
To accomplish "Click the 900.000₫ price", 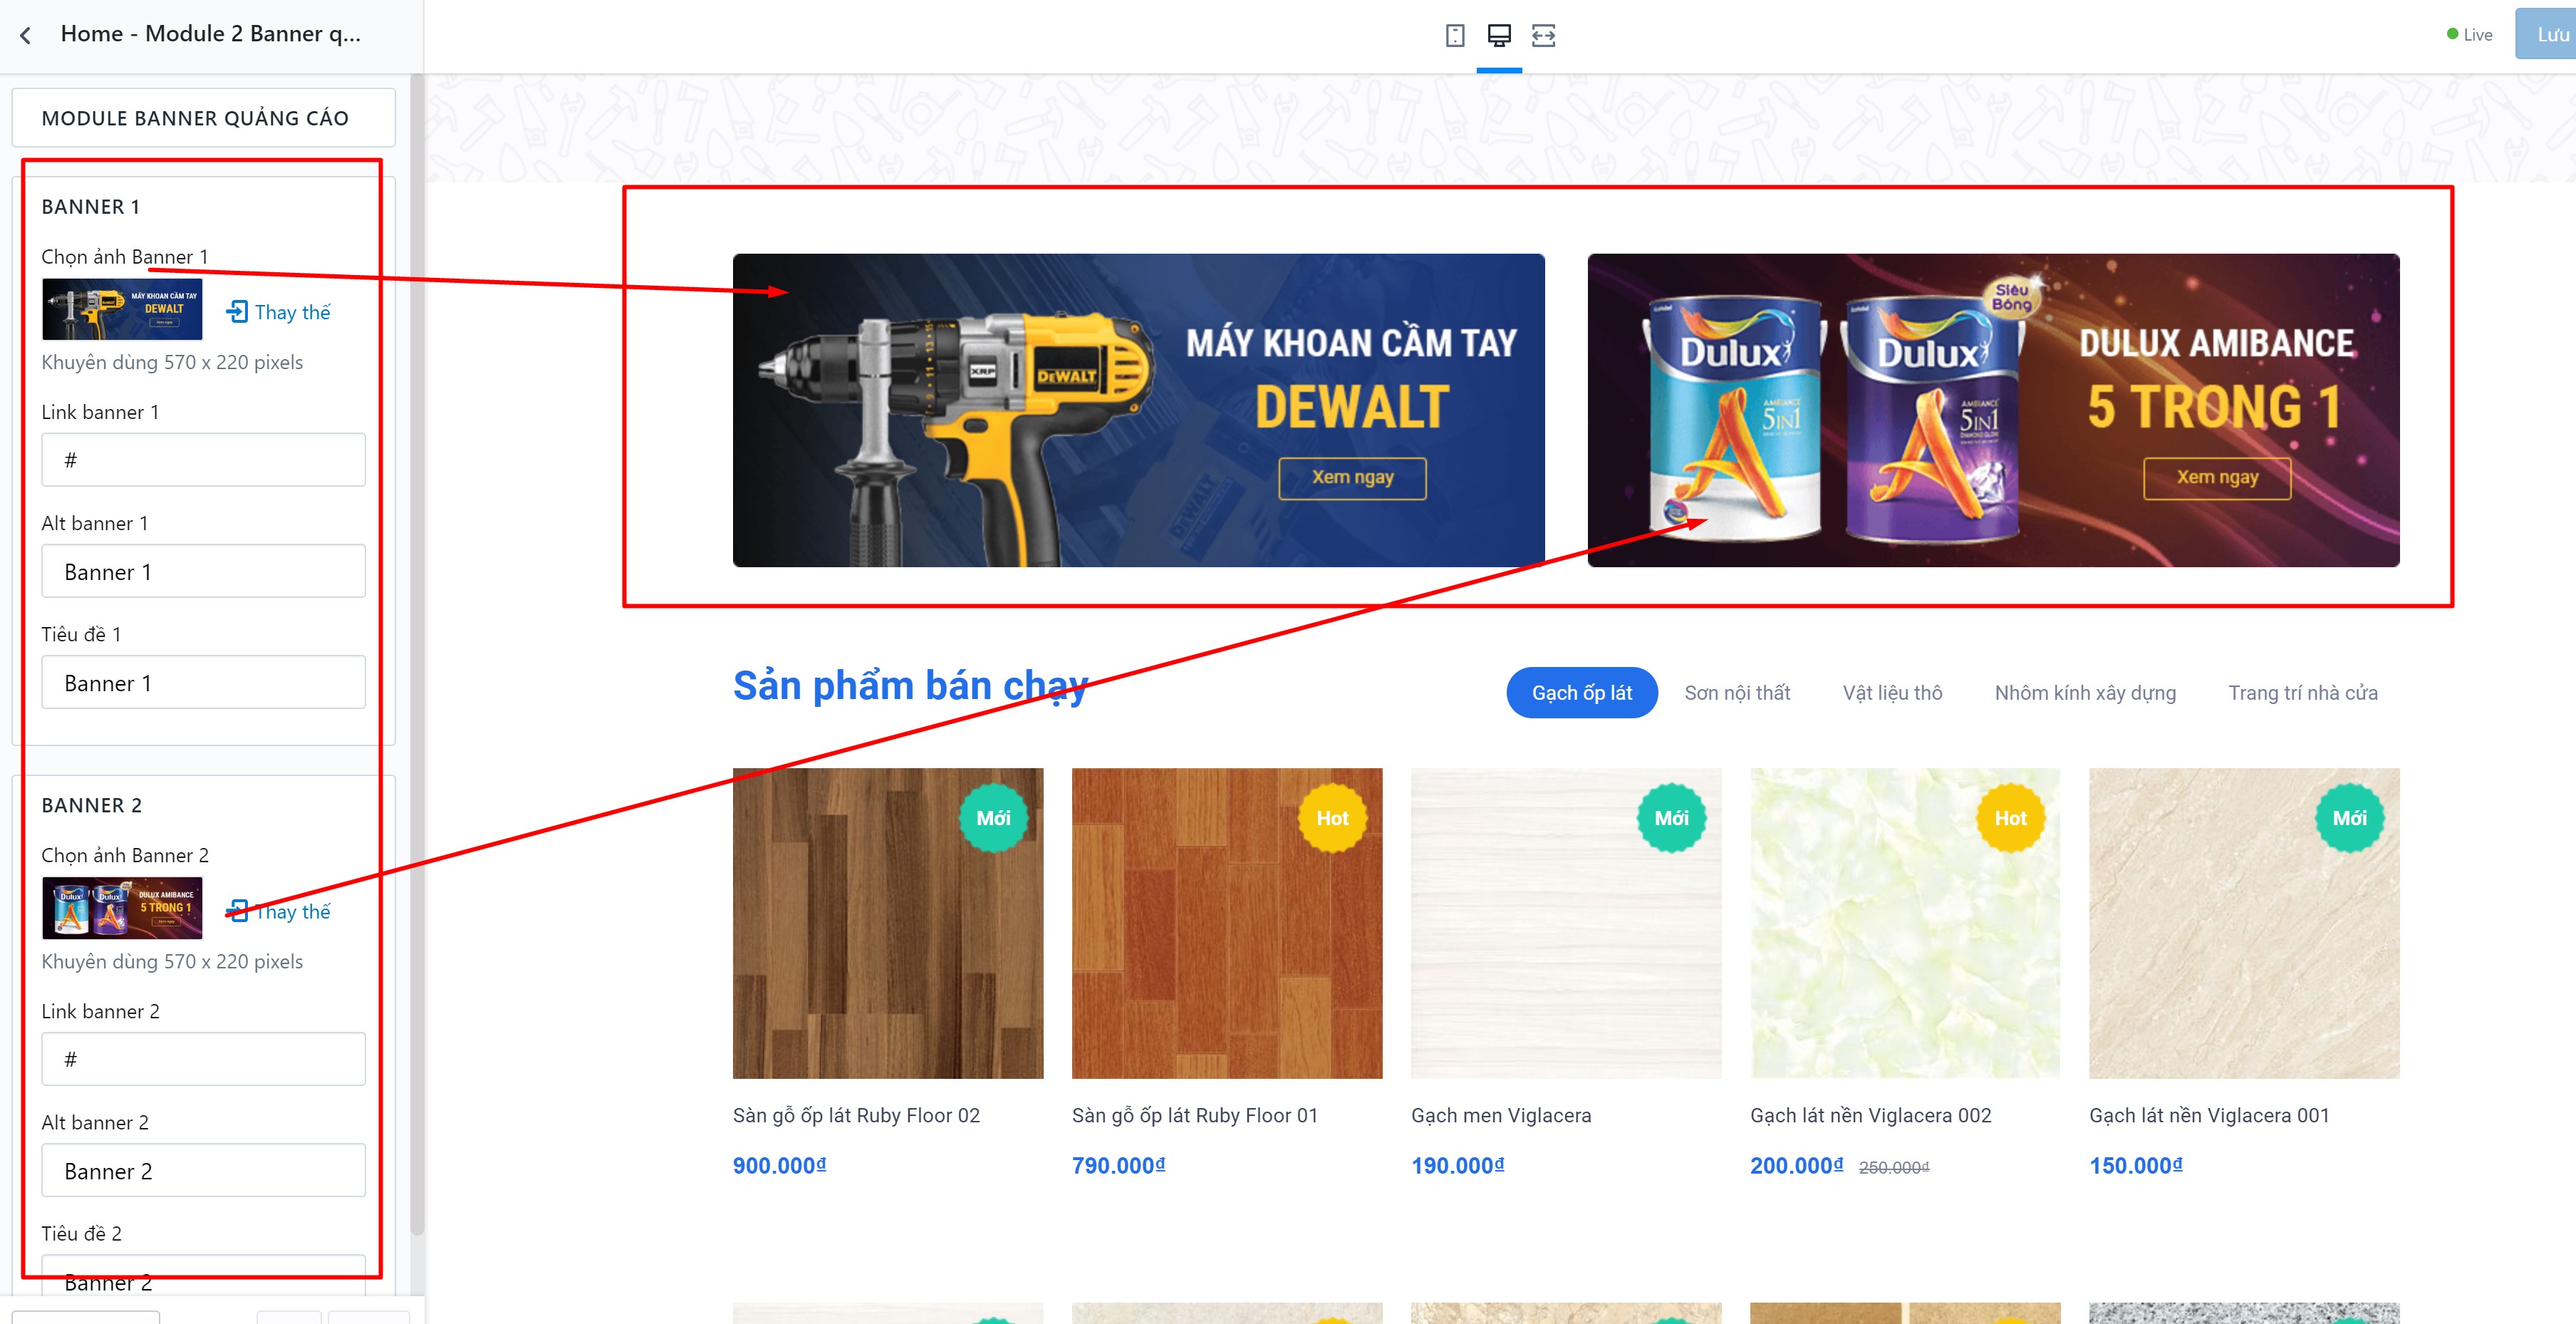I will (780, 1165).
